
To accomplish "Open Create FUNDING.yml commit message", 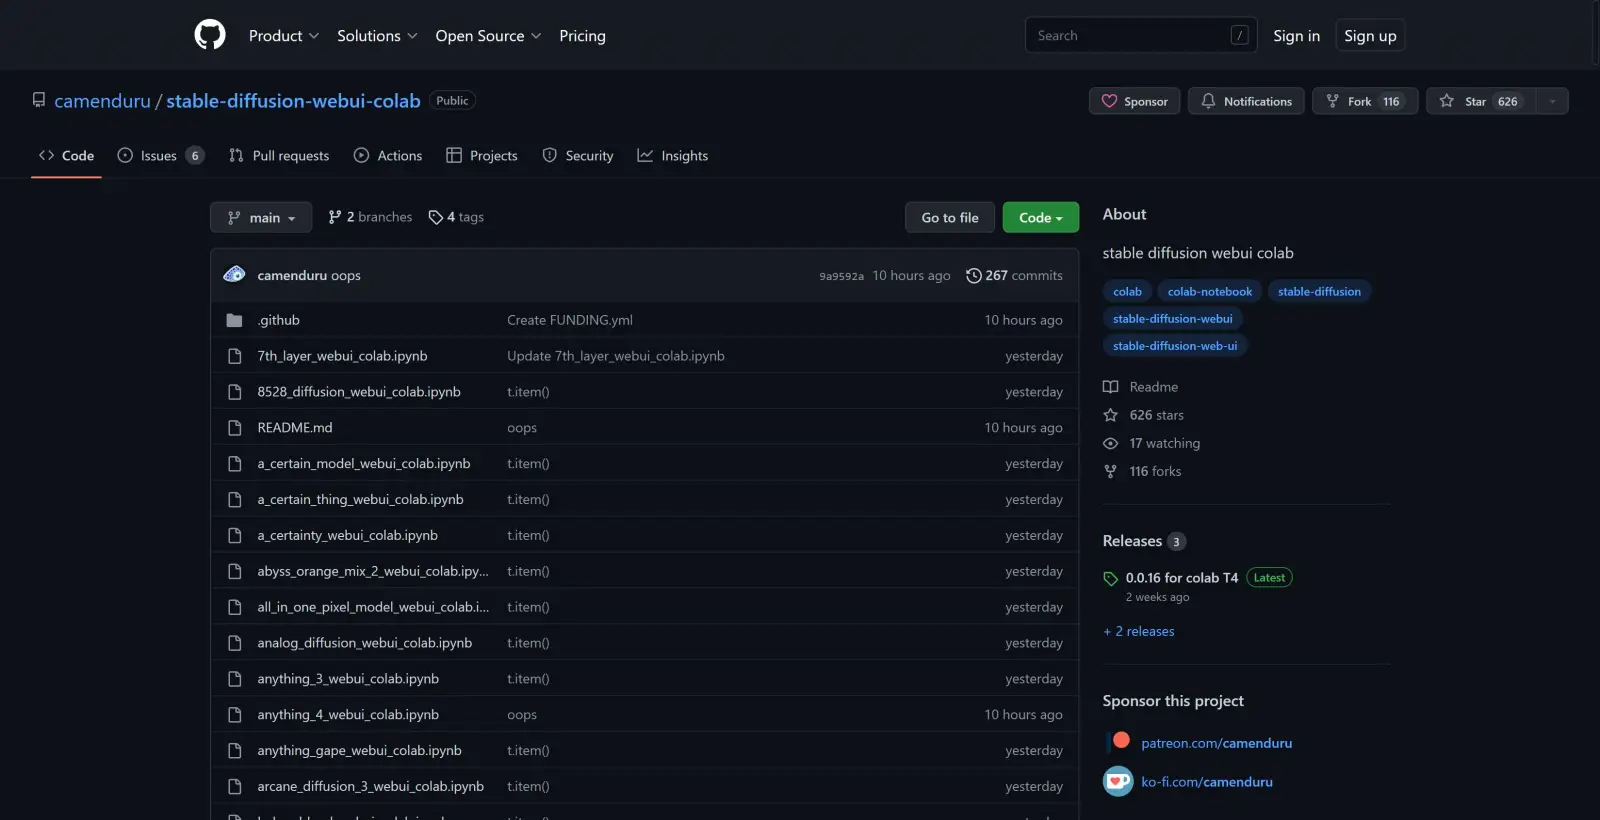I will tap(570, 320).
